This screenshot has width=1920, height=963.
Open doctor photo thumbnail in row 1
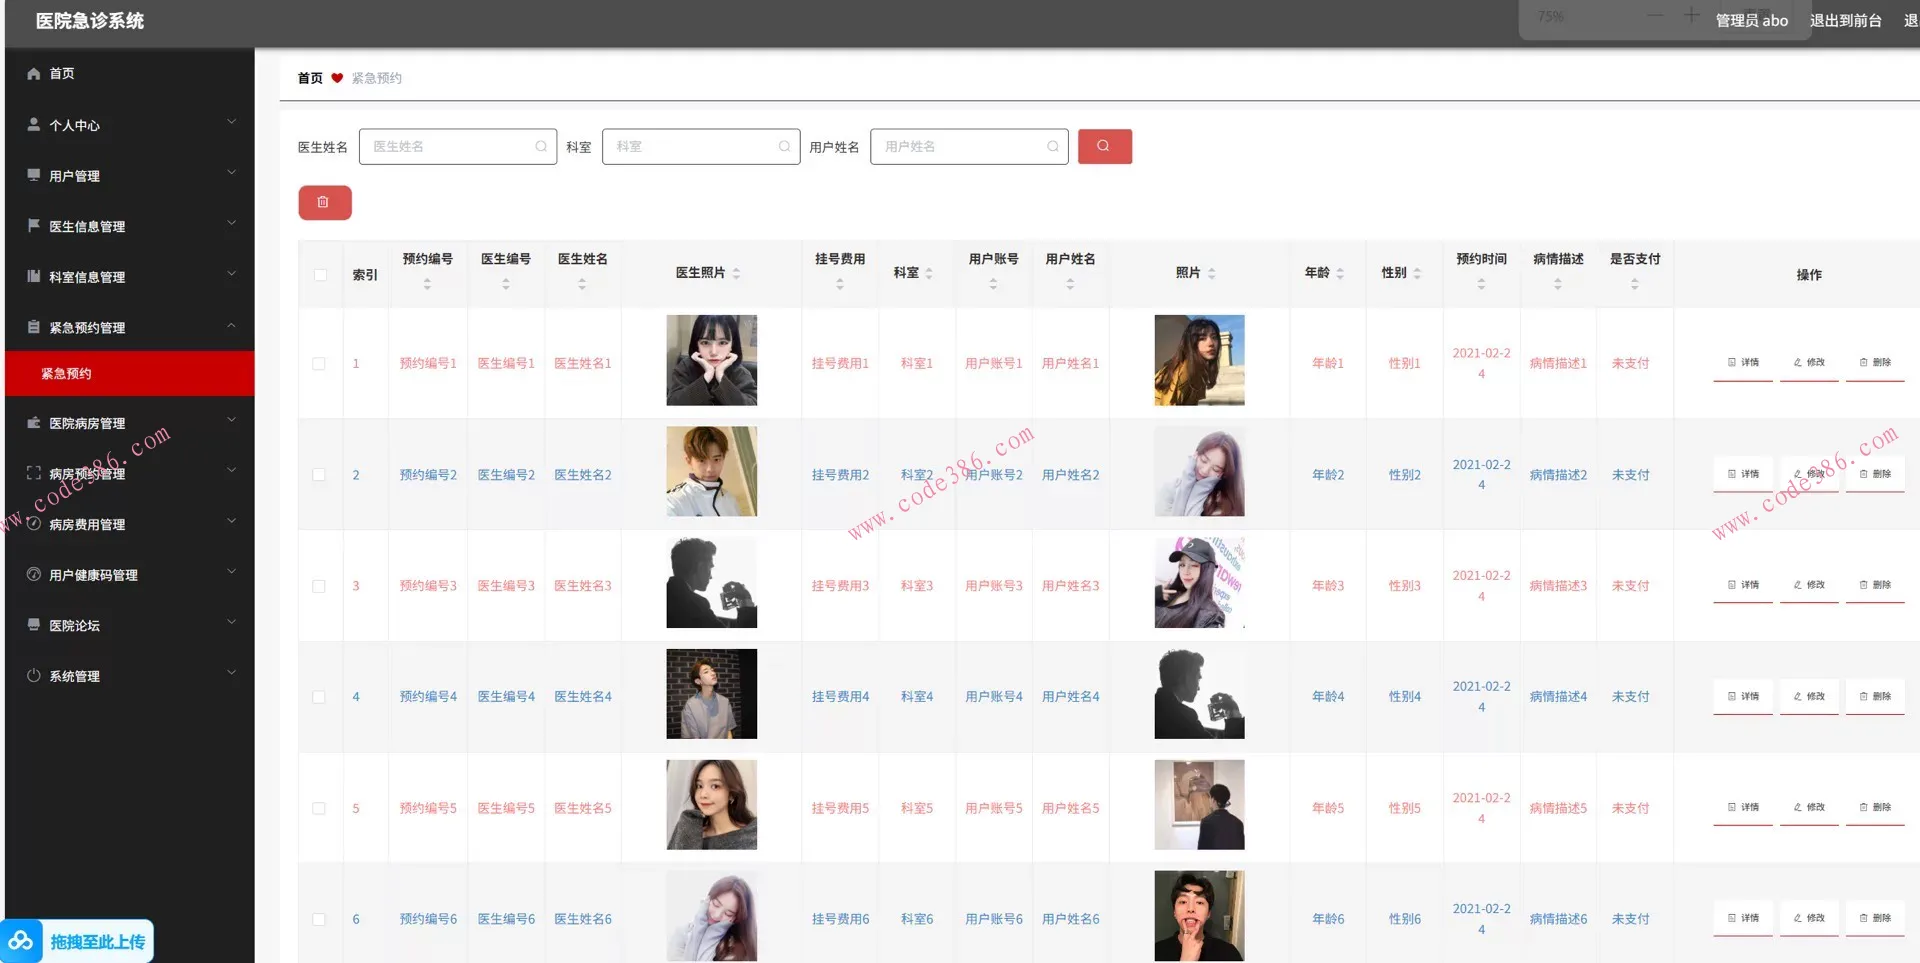point(712,360)
